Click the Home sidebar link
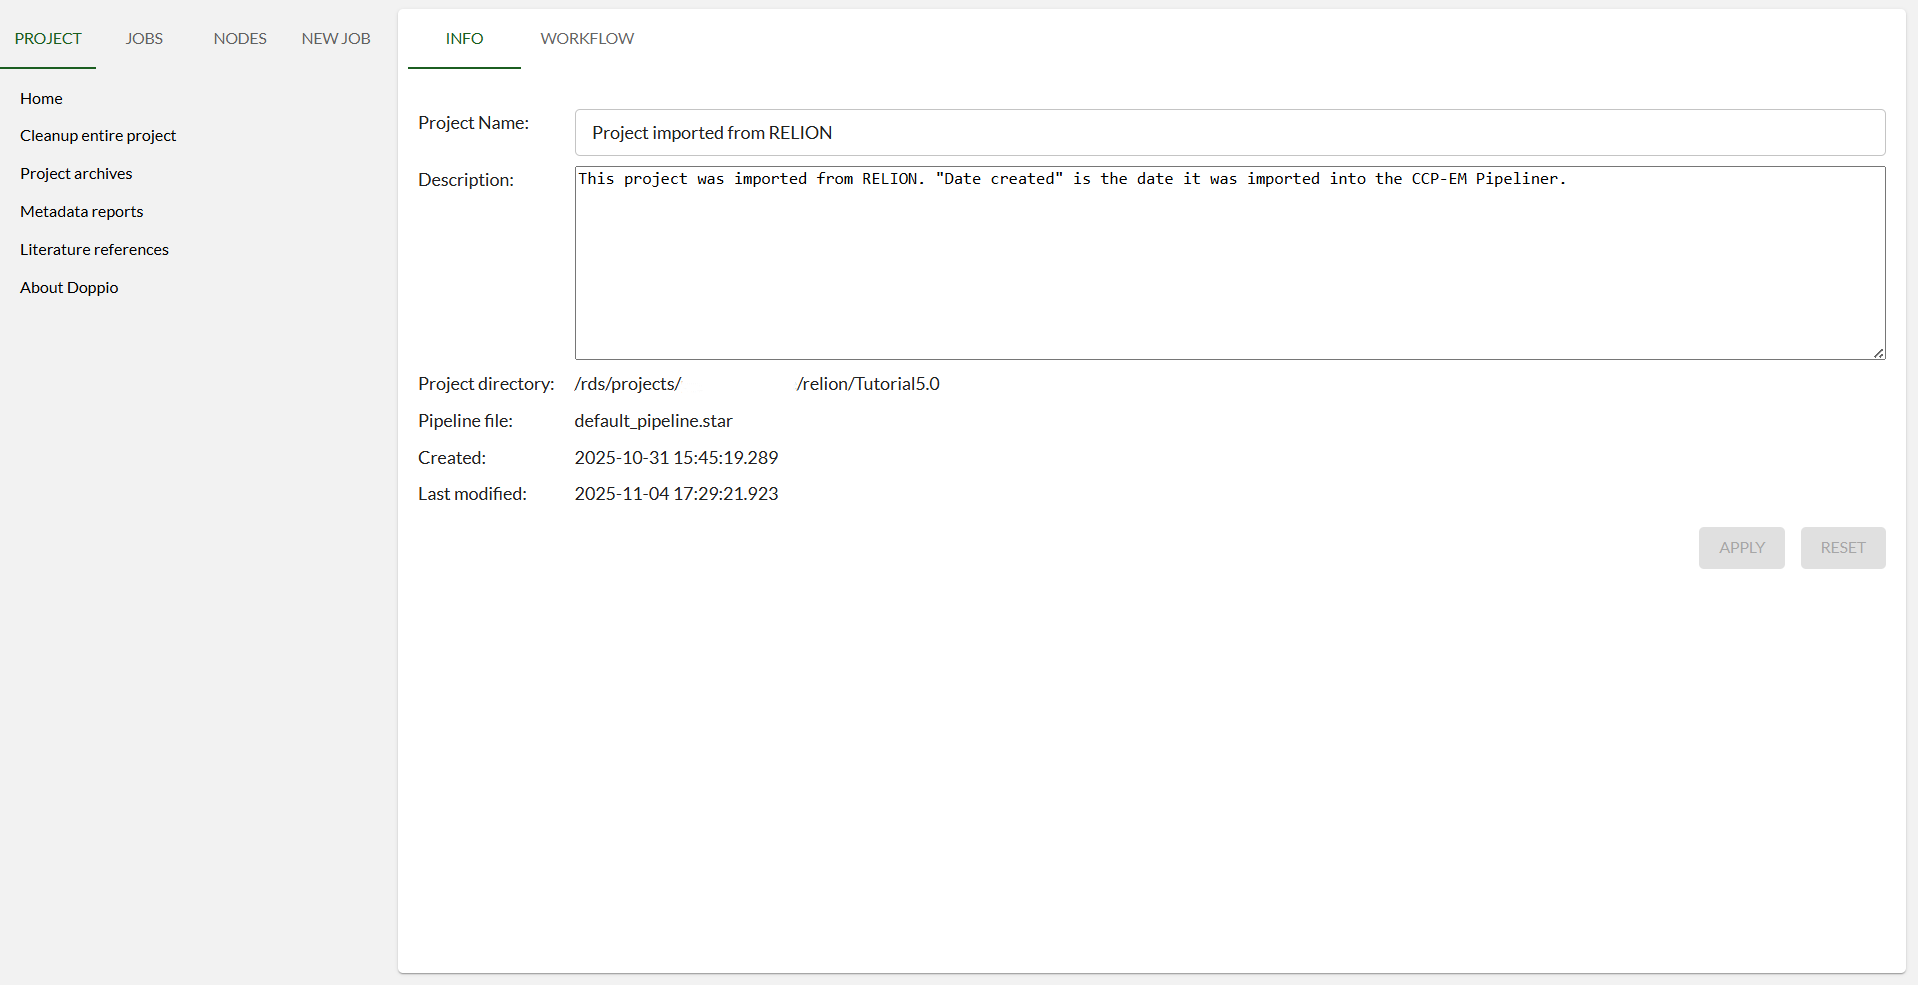 pos(41,98)
